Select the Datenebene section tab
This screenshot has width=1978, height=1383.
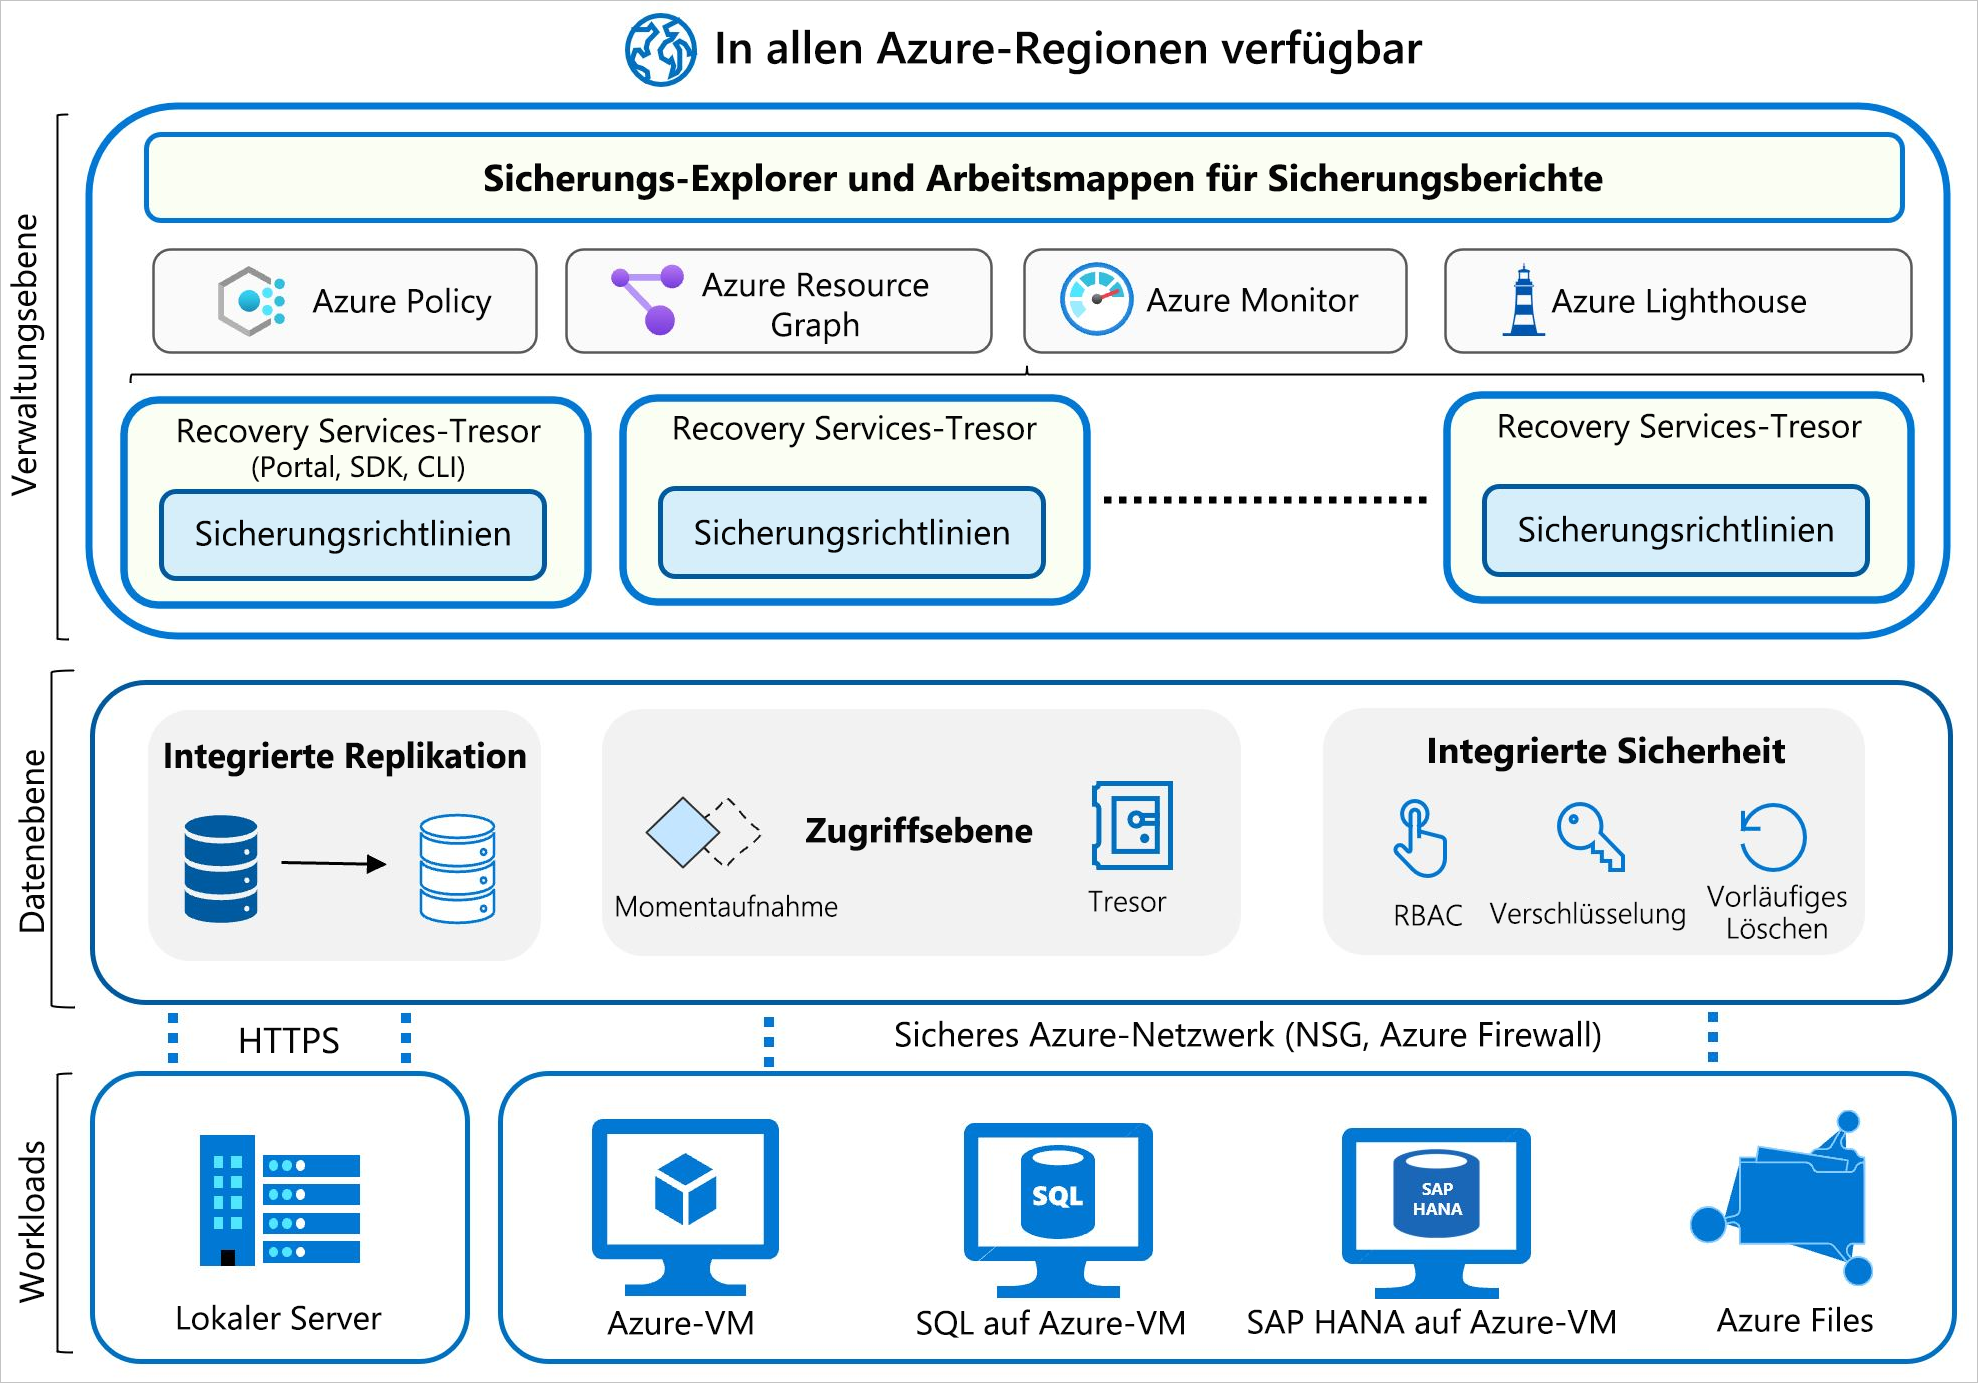(44, 828)
